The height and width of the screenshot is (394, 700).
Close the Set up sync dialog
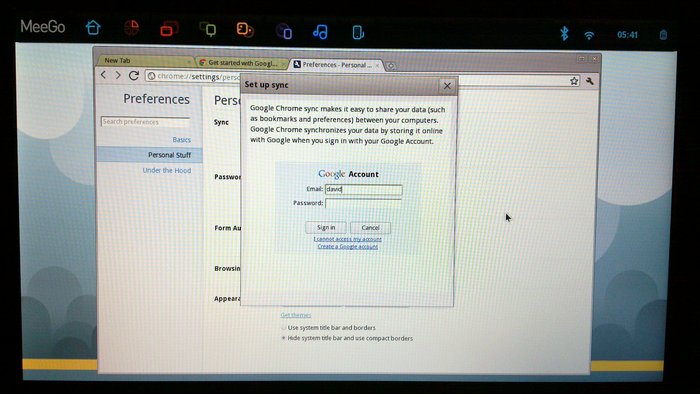coord(447,86)
